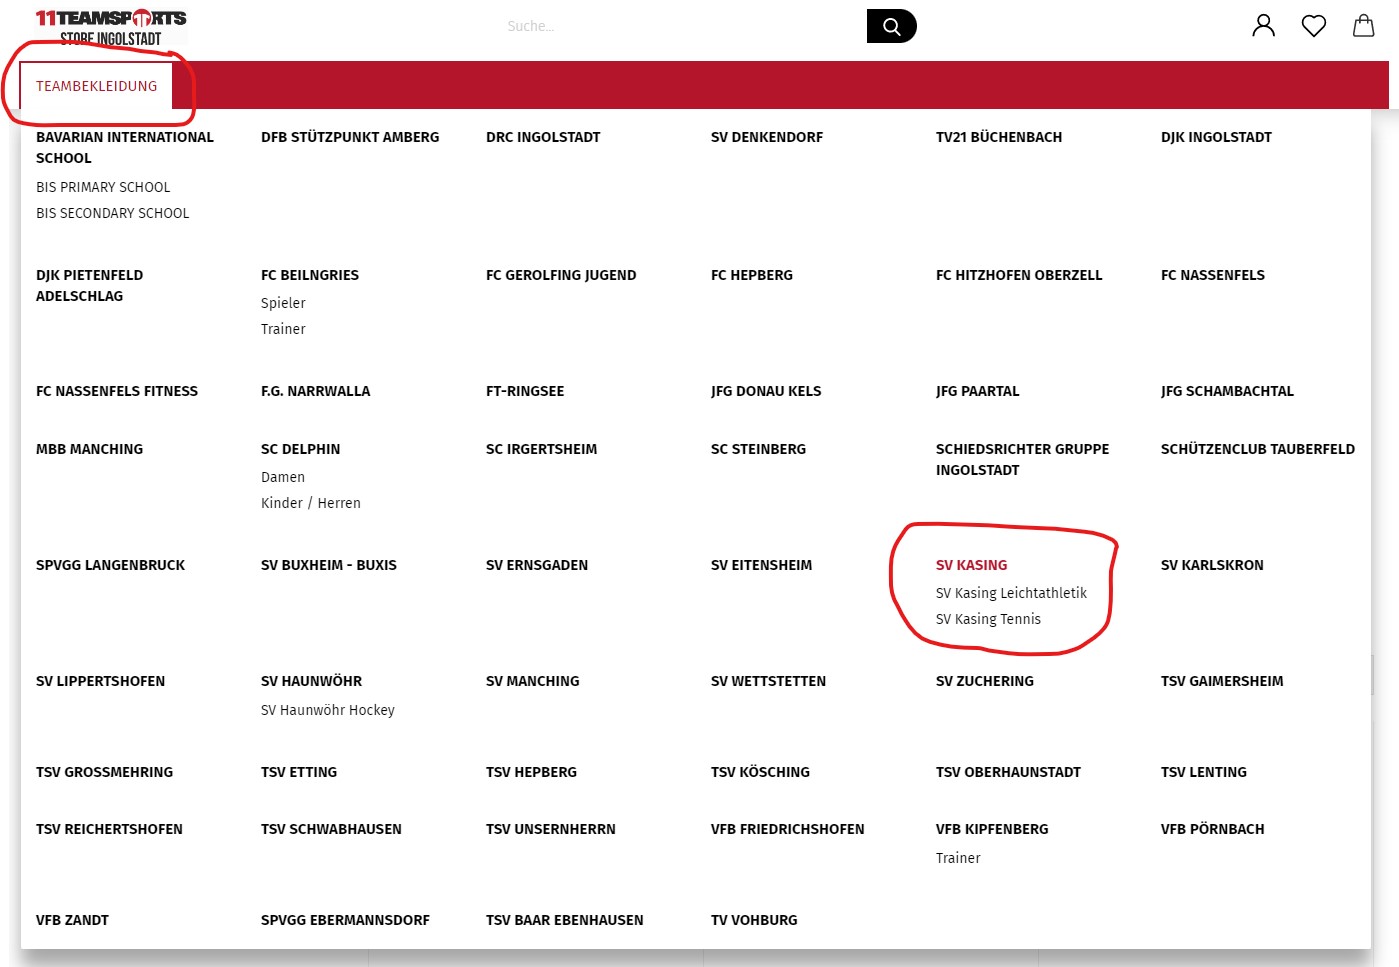
Task: Click the search magnifier button
Action: click(891, 26)
